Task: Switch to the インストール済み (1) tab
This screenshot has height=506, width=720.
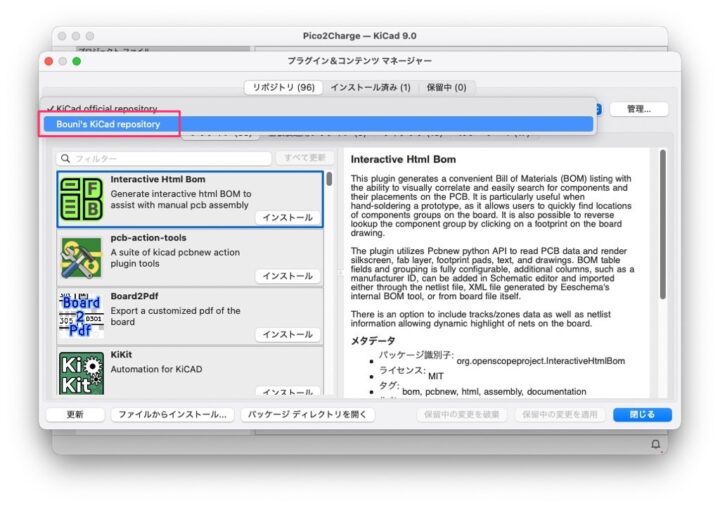Action: click(x=370, y=87)
